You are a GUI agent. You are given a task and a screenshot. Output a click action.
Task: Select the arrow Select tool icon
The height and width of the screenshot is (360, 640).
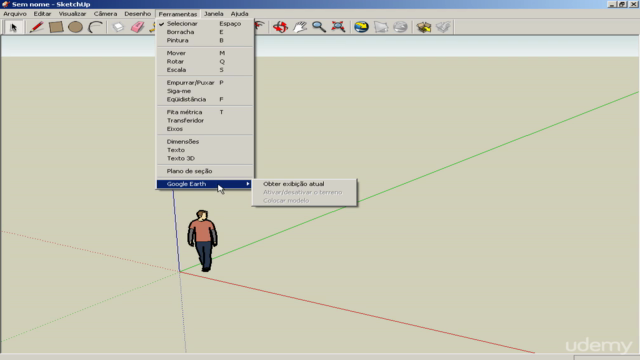point(13,27)
